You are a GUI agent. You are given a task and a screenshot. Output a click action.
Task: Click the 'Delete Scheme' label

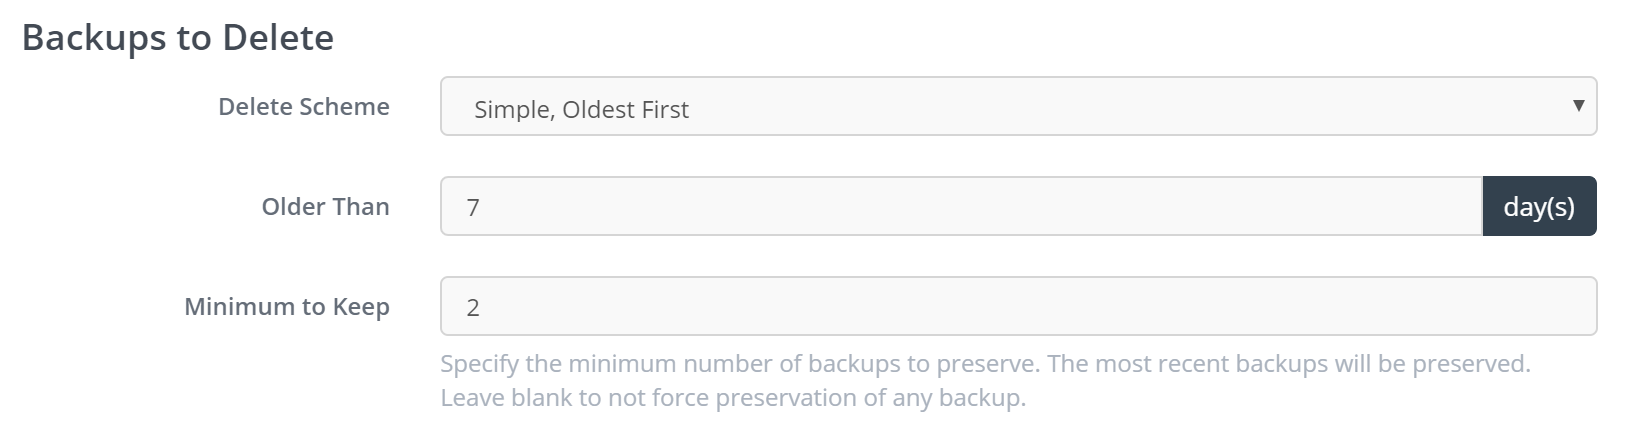click(304, 107)
